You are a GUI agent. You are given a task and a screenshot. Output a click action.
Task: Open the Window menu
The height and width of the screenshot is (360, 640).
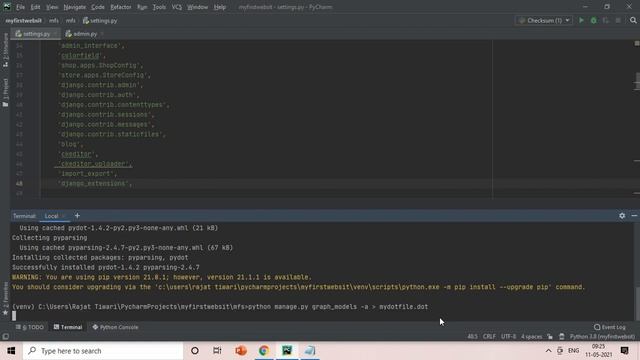coord(198,7)
